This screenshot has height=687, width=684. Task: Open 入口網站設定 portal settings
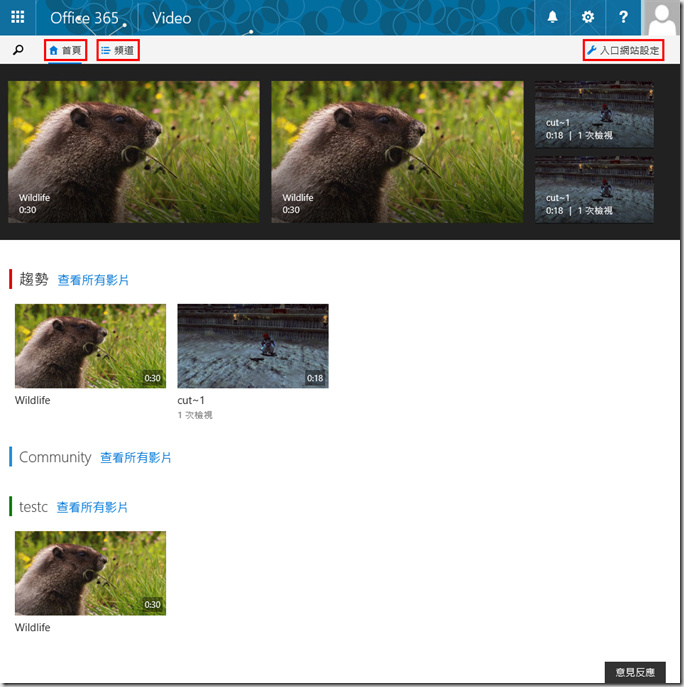tap(623, 50)
